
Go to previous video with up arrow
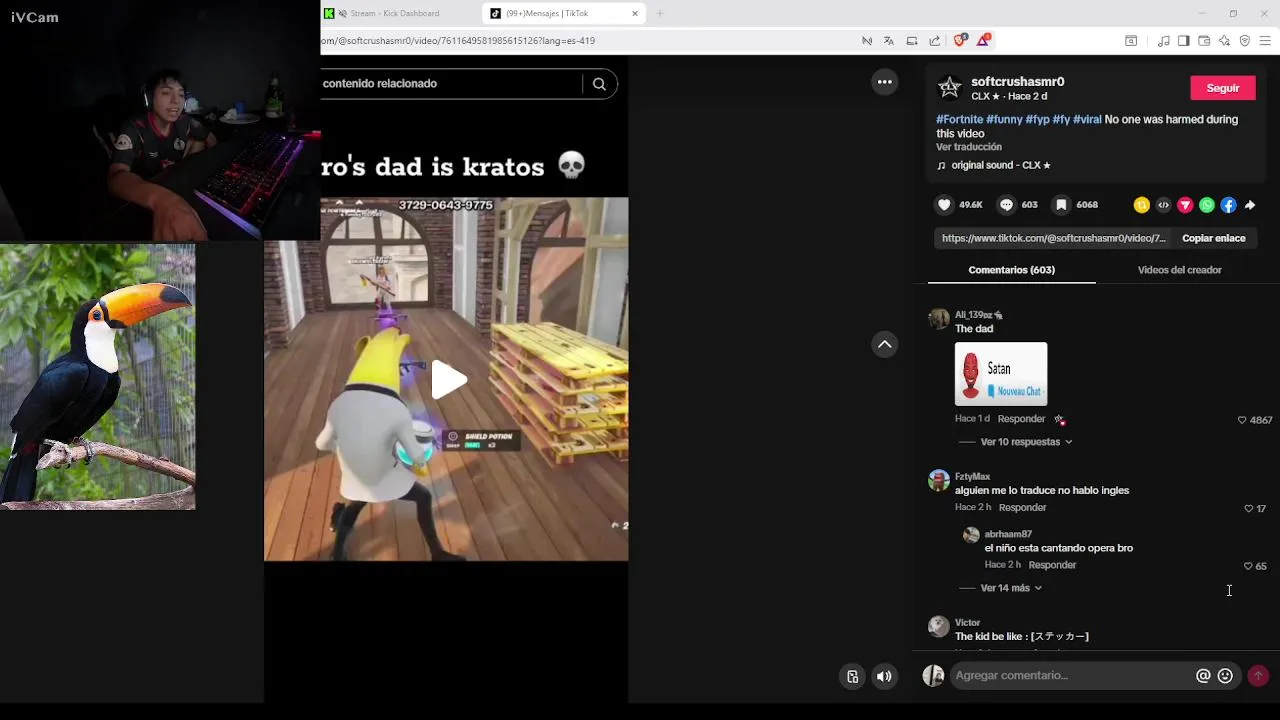click(885, 345)
